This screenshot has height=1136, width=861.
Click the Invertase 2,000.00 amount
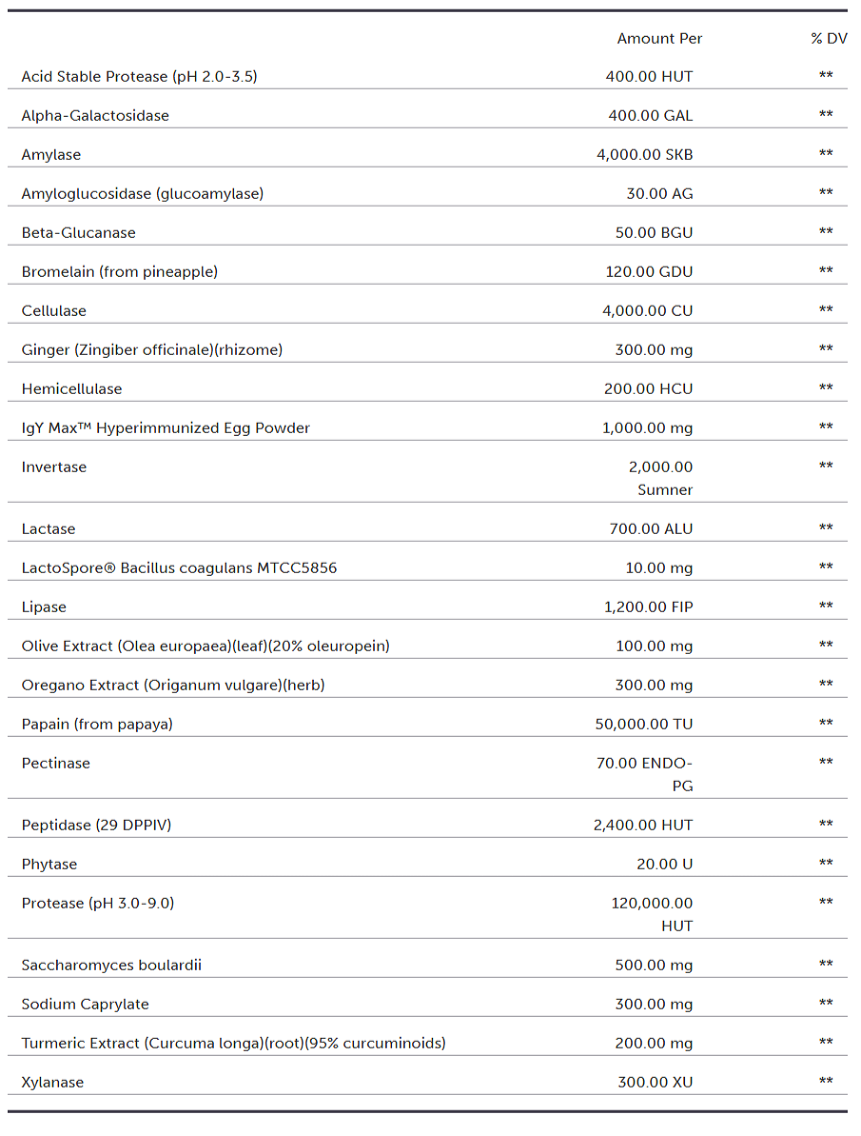pos(660,467)
